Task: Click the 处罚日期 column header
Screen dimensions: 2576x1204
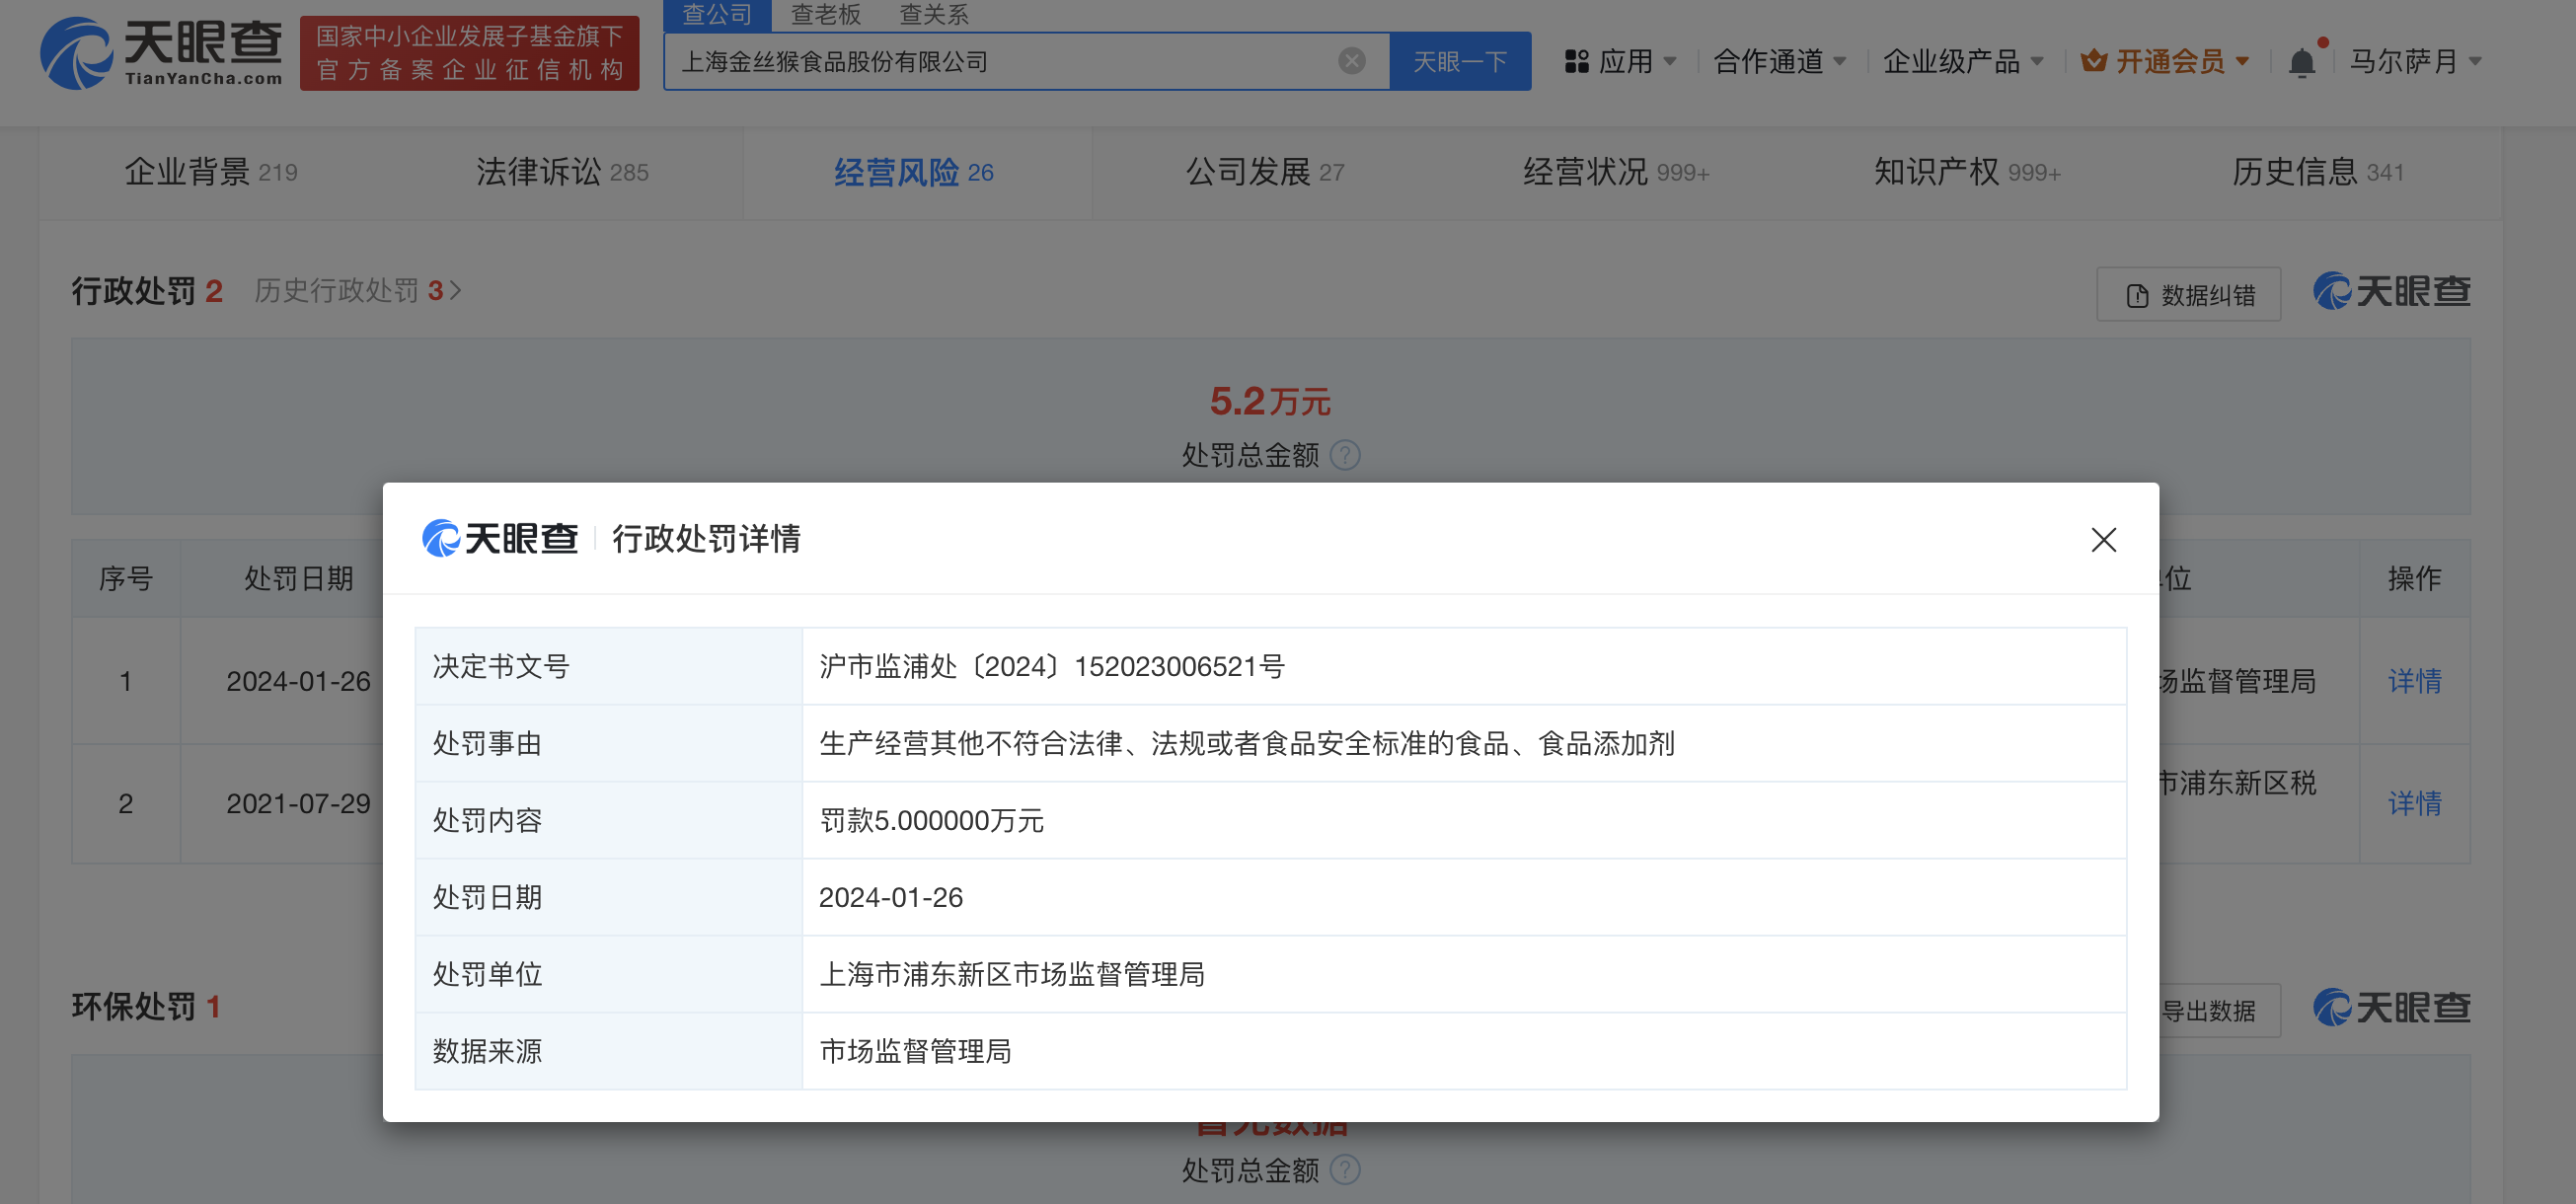Action: 298,578
